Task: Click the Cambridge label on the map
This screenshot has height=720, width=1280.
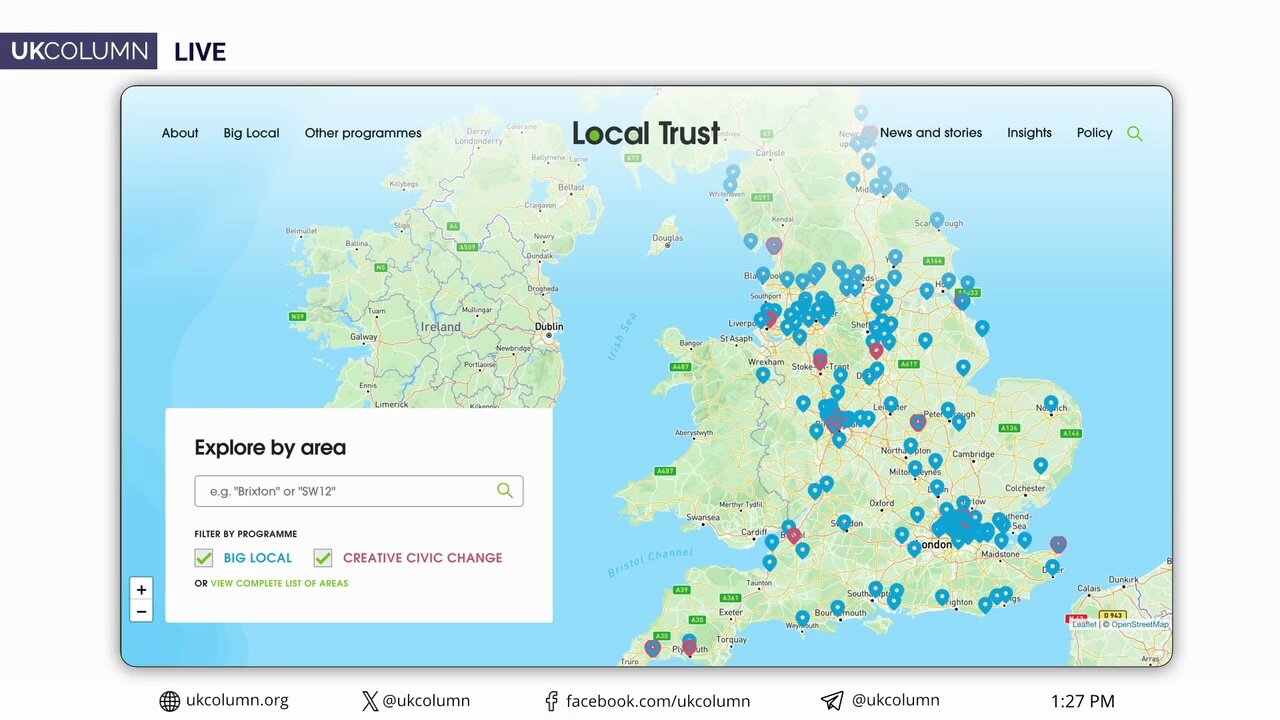Action: point(973,454)
